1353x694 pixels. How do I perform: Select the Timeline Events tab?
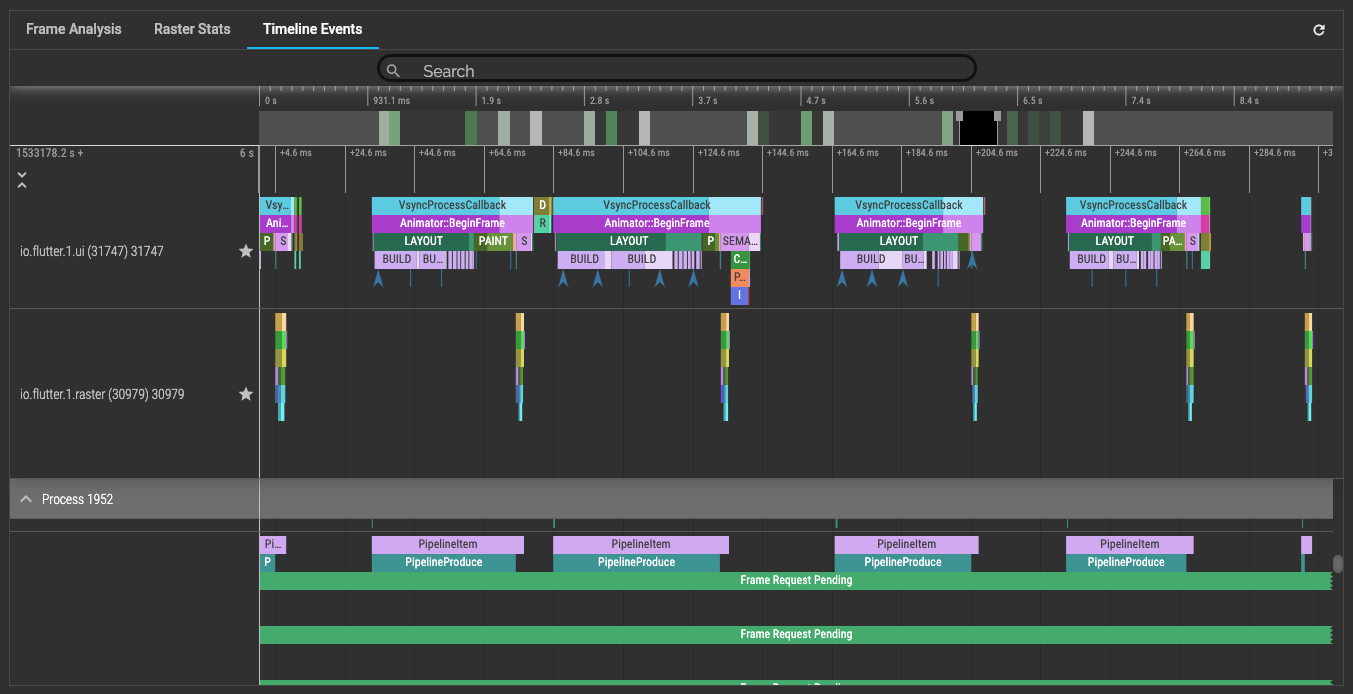312,29
